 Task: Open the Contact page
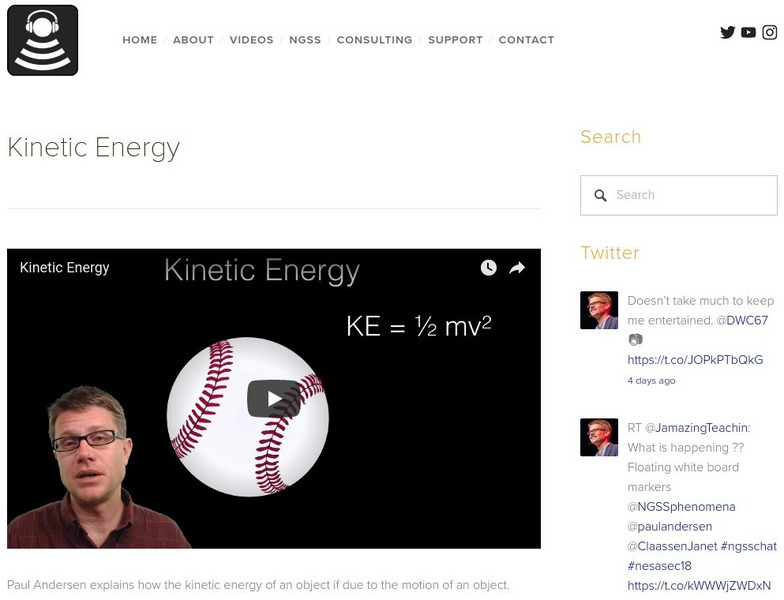click(526, 40)
